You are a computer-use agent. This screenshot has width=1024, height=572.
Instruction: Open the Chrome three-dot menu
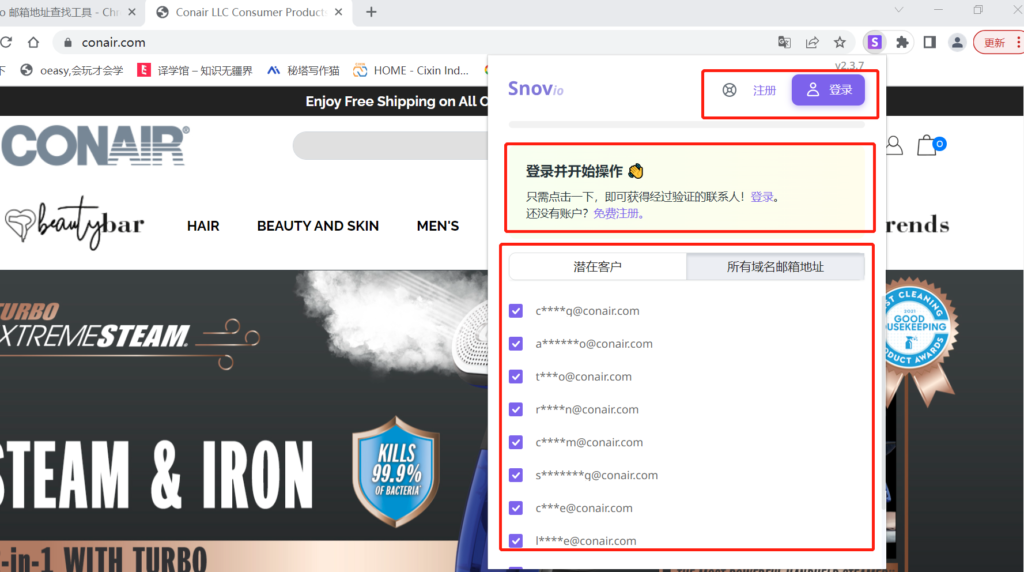(x=1018, y=42)
